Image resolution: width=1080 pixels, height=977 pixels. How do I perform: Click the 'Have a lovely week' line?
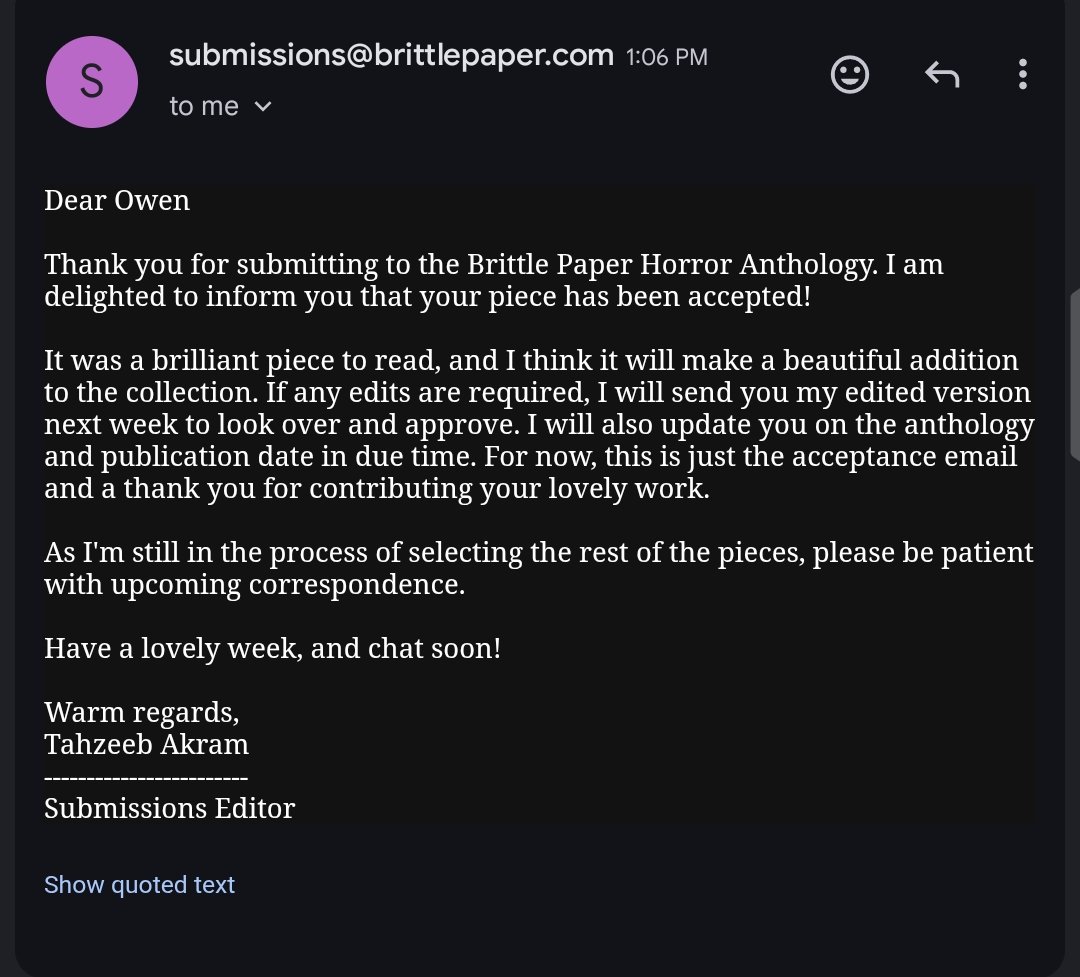tap(272, 648)
